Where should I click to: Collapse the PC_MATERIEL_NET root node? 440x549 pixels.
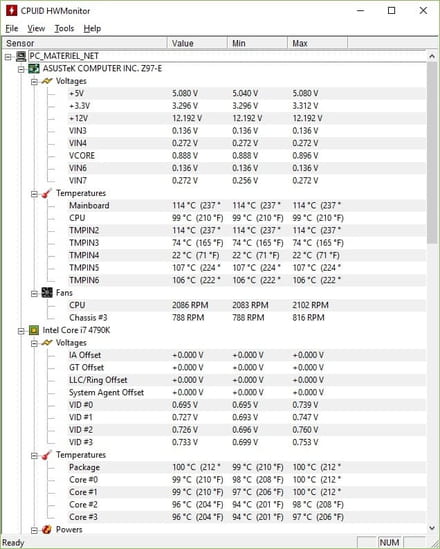tap(8, 57)
